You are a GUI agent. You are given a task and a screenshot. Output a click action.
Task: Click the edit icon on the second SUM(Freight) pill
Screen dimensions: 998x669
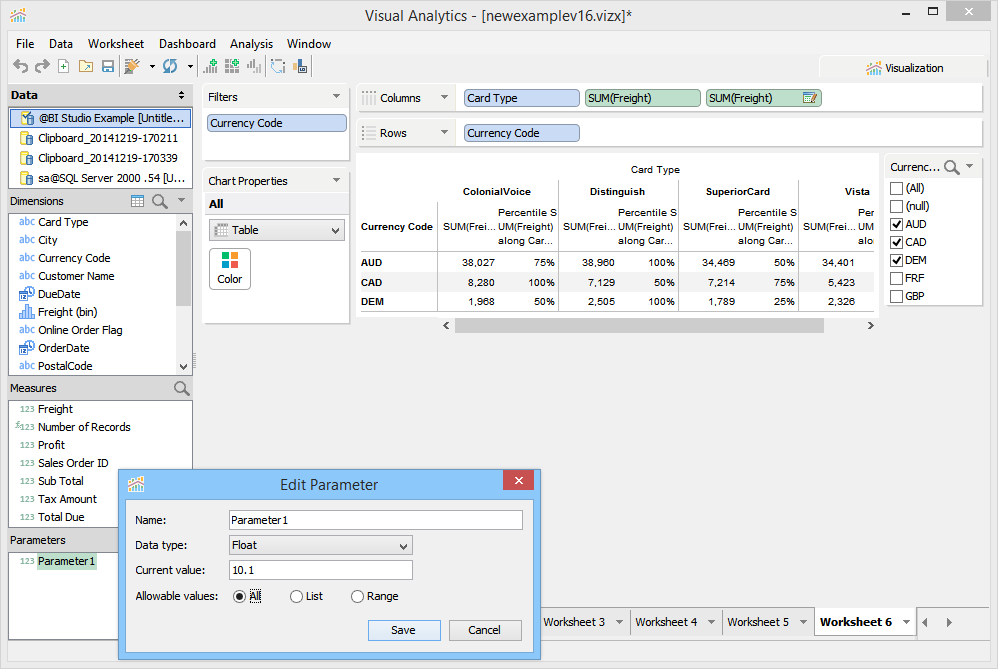point(810,98)
